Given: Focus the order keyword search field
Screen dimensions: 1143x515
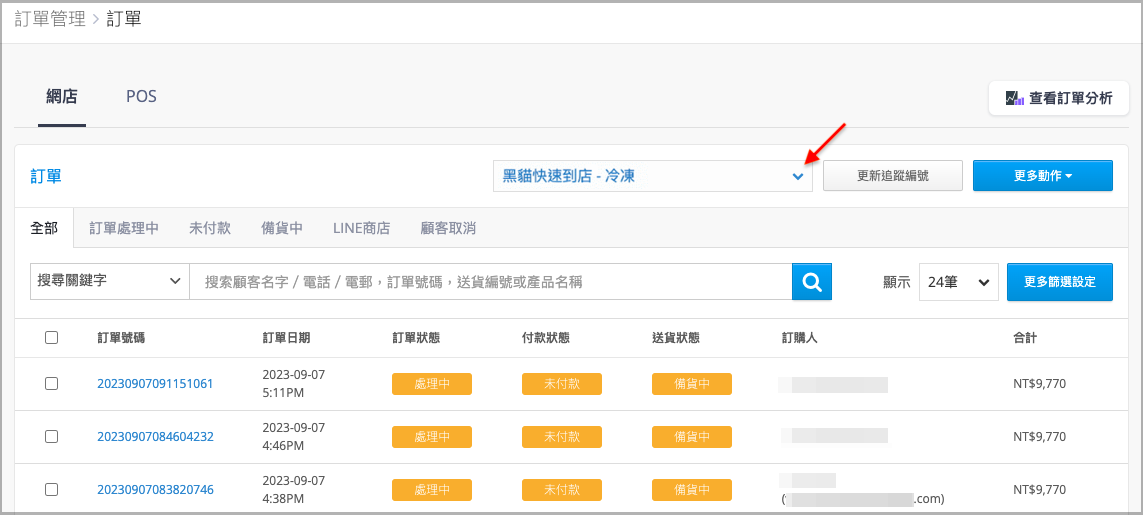Looking at the screenshot, I should pos(491,282).
